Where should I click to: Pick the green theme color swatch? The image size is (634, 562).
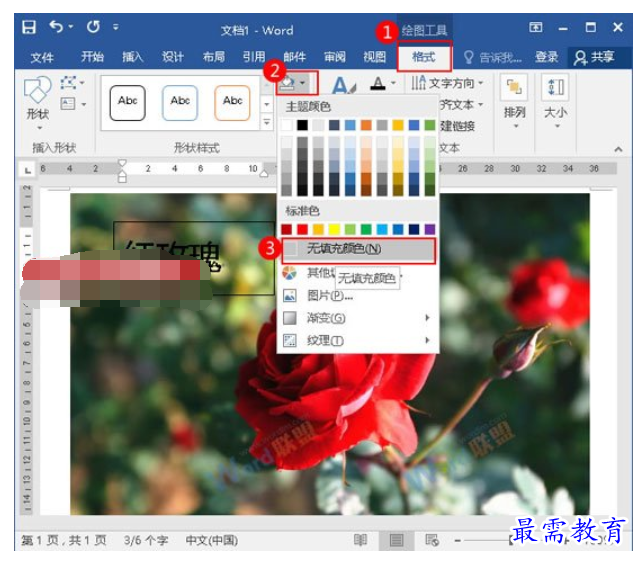tap(430, 125)
